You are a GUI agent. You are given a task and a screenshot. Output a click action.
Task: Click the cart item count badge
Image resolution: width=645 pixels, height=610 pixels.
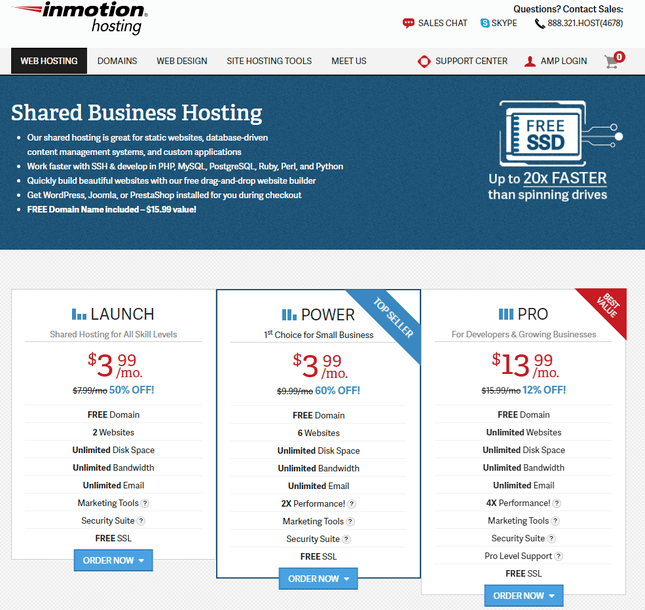(x=619, y=57)
